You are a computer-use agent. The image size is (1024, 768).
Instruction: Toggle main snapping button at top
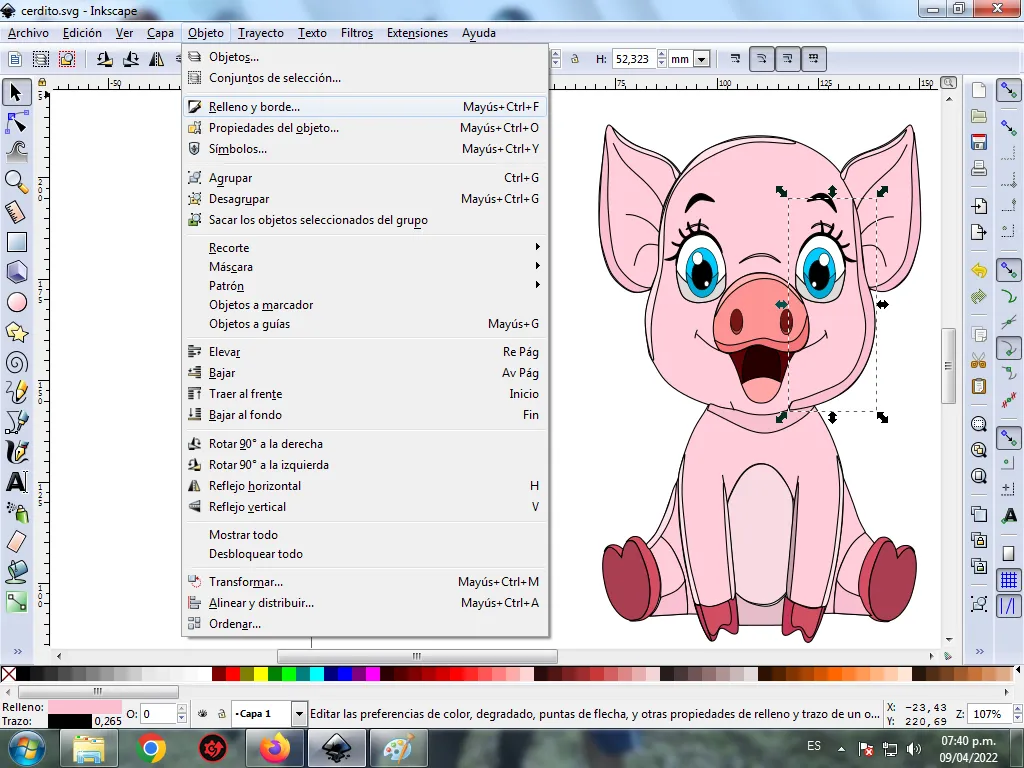(x=1009, y=91)
